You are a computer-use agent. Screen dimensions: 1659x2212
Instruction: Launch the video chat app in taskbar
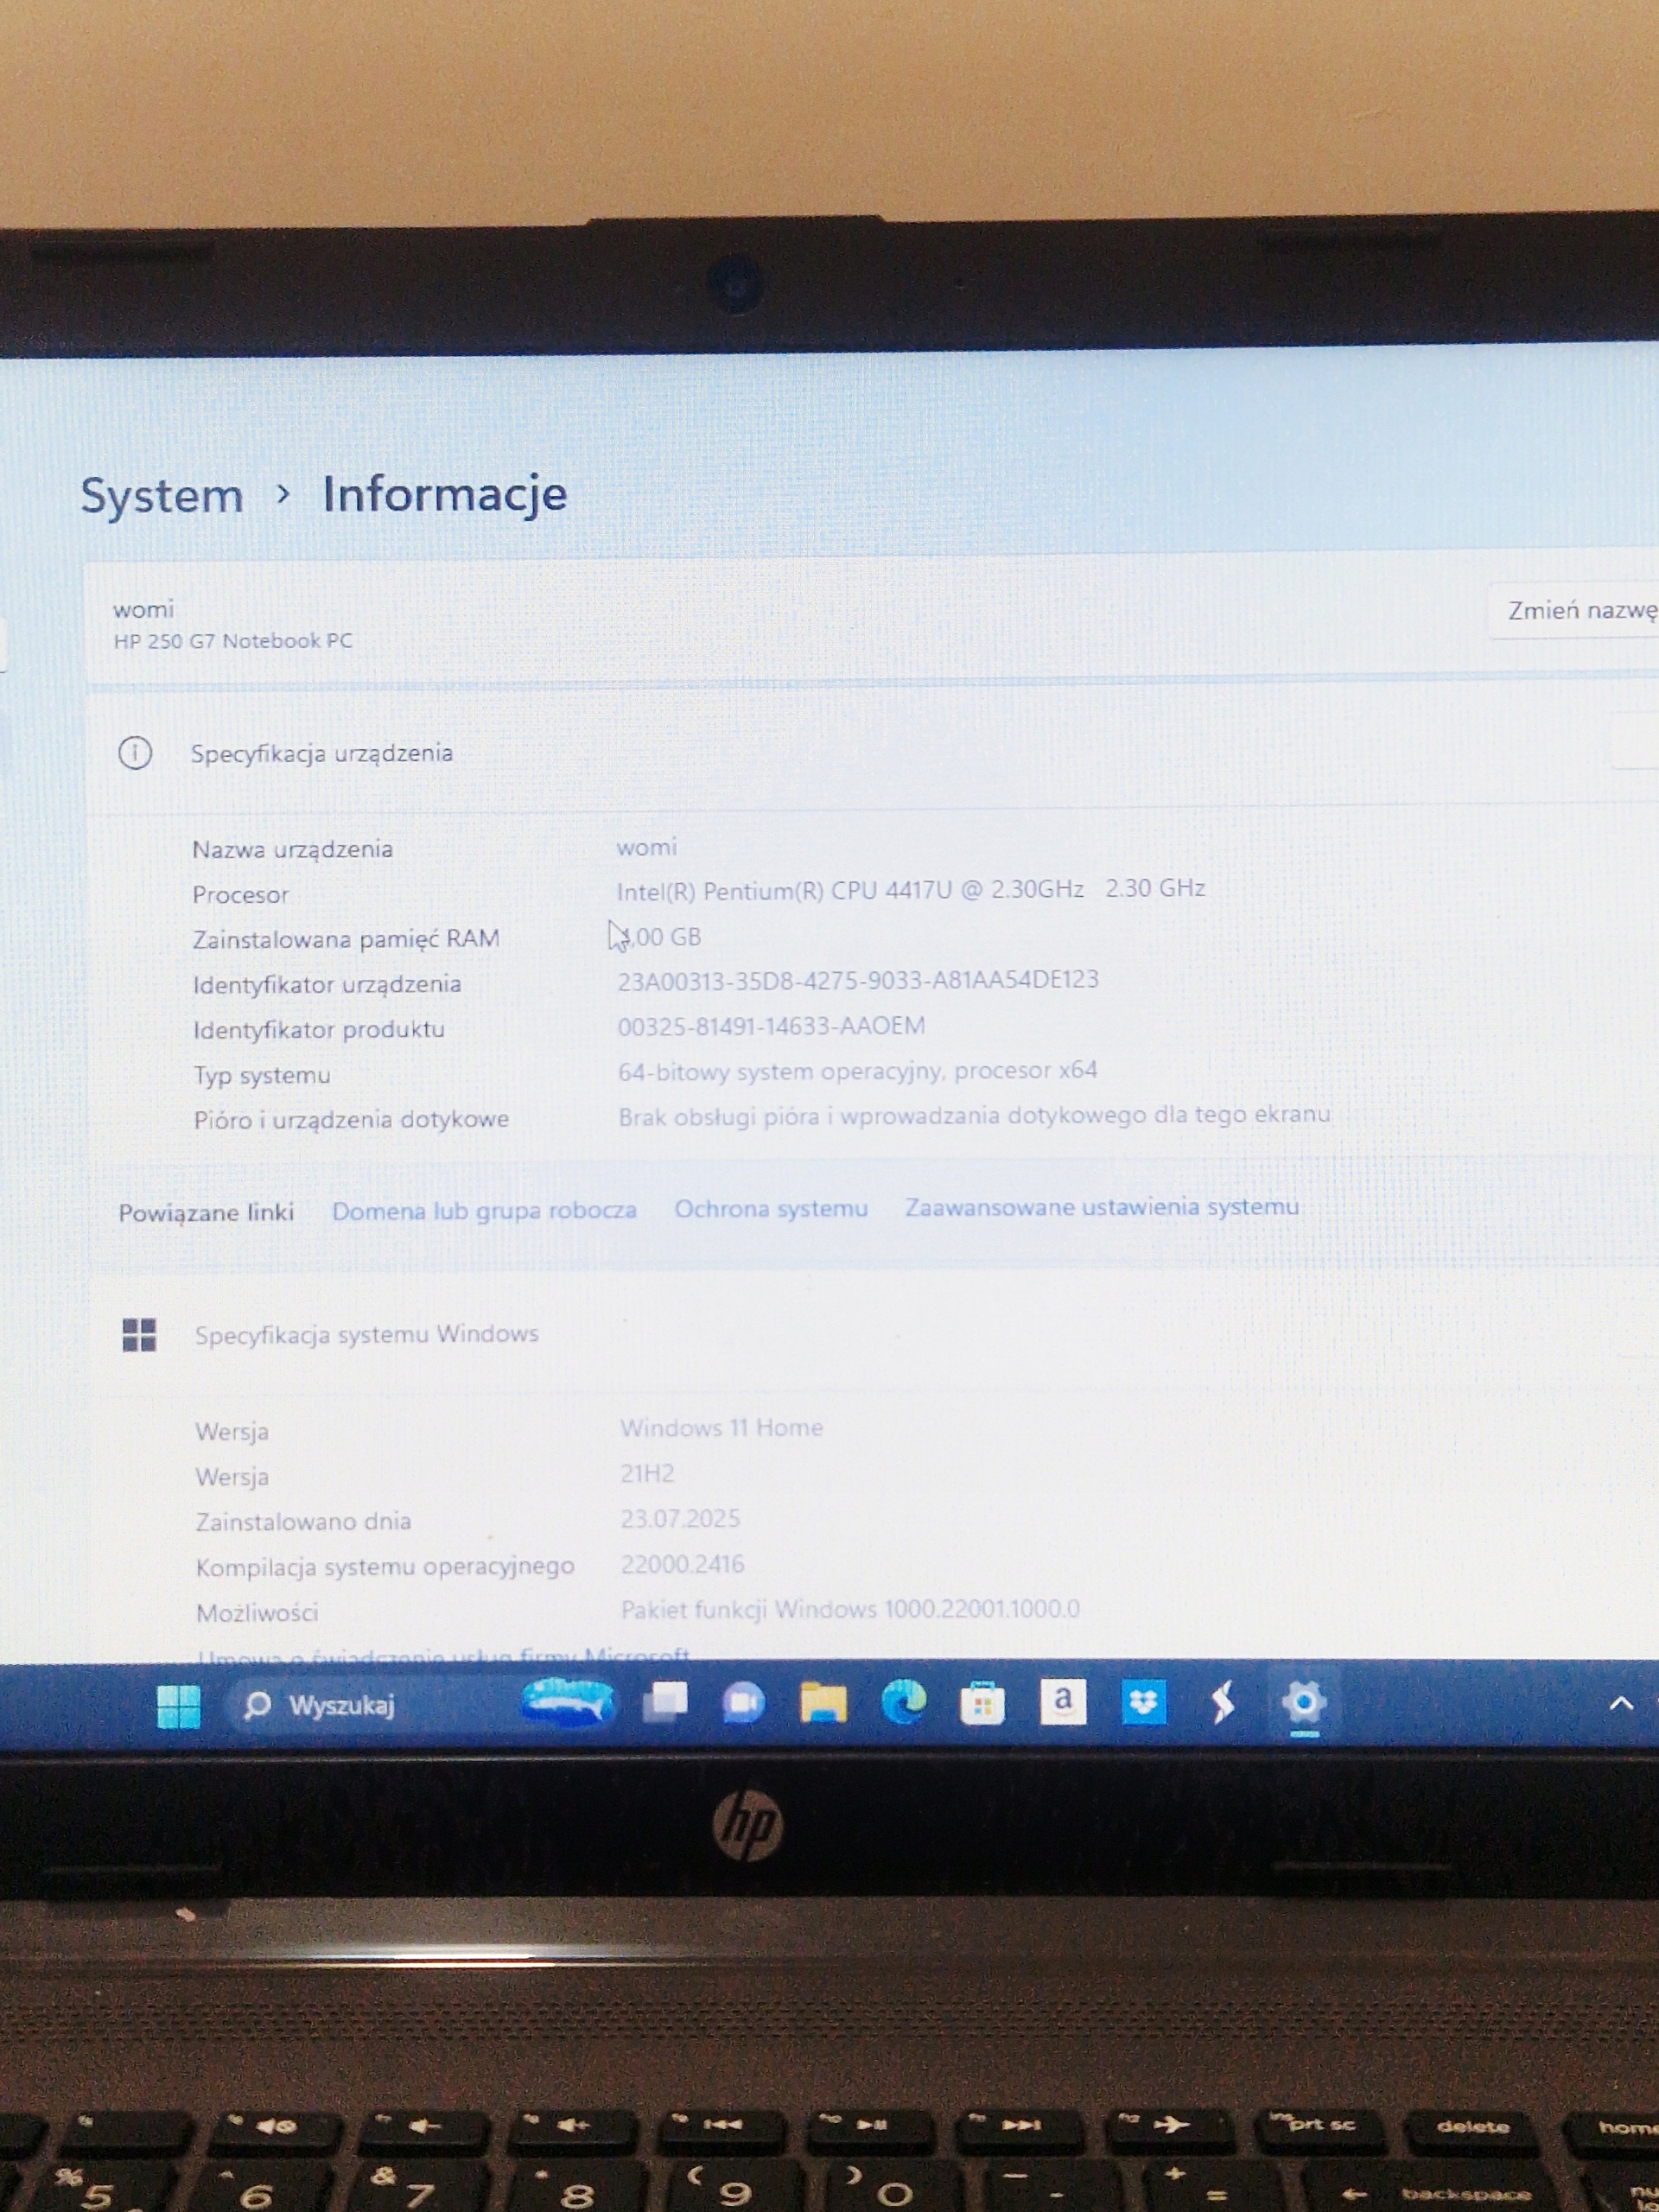743,1703
